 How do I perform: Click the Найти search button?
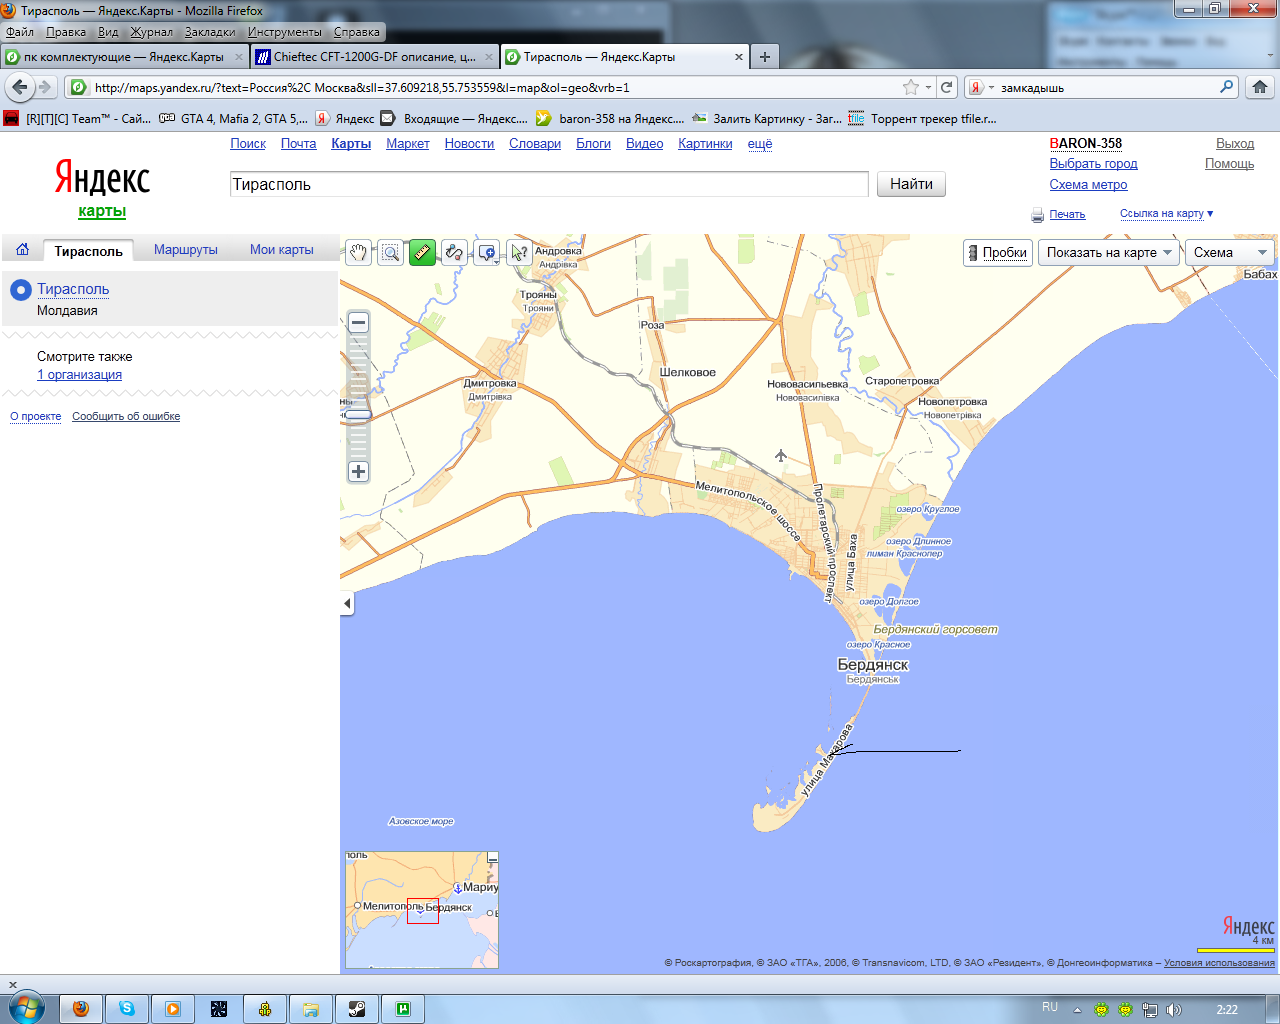[911, 184]
